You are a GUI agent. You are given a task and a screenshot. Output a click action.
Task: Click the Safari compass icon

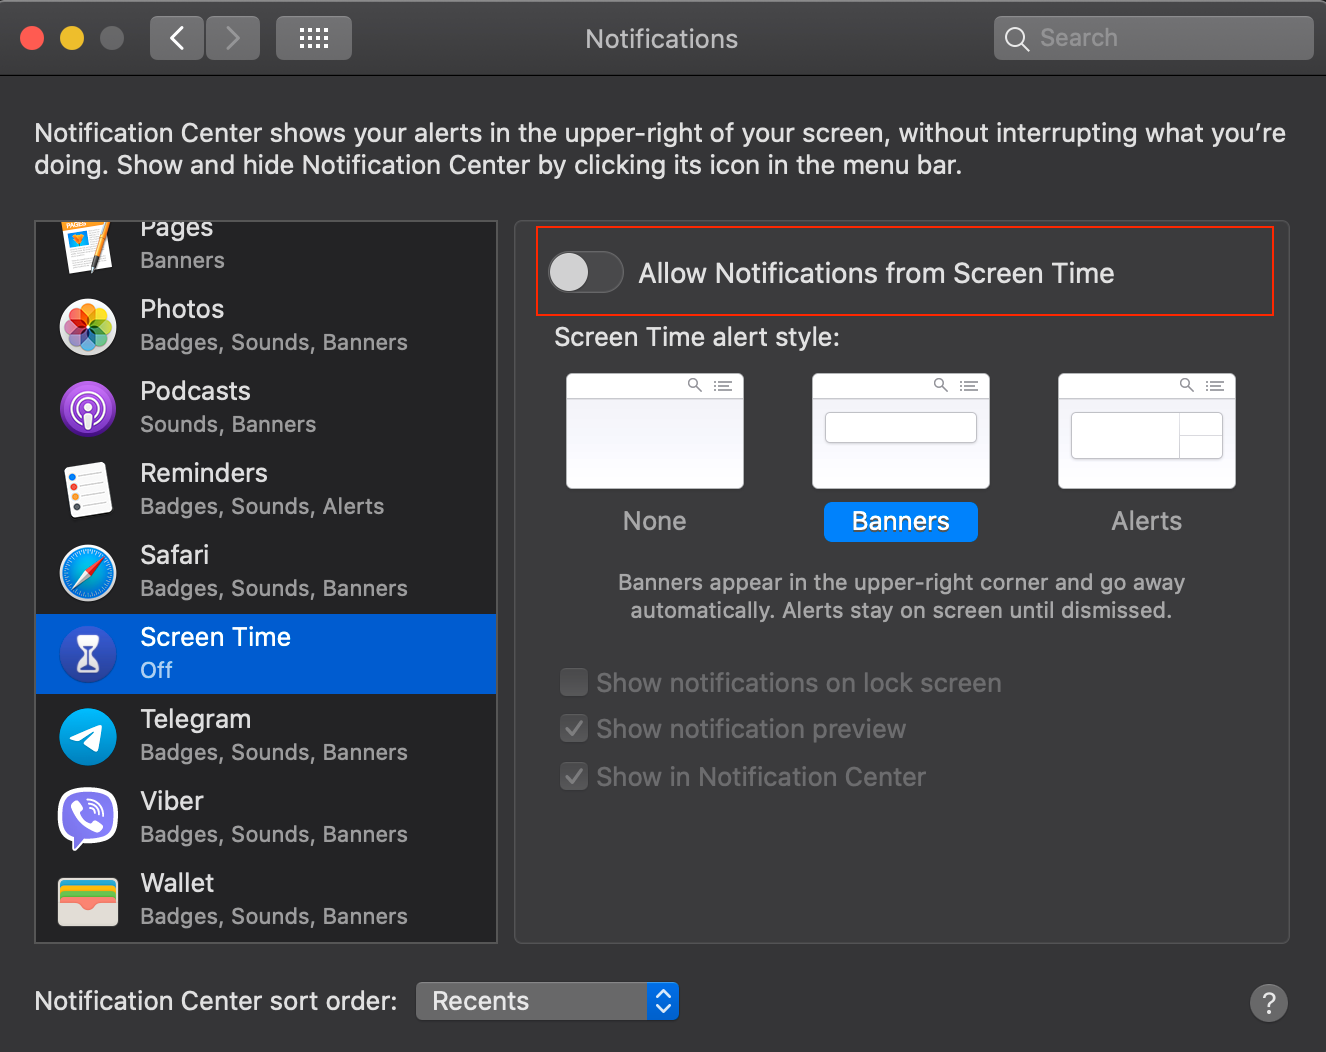coord(88,573)
